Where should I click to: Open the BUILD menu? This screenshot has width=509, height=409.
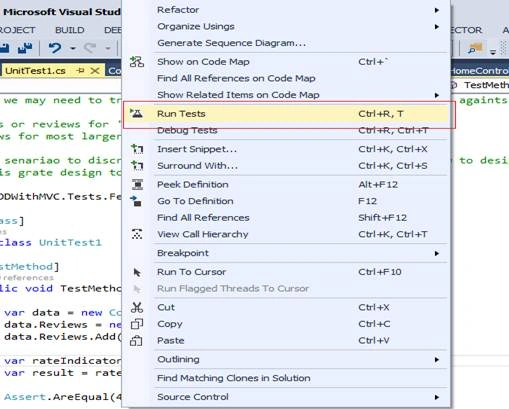pos(70,30)
